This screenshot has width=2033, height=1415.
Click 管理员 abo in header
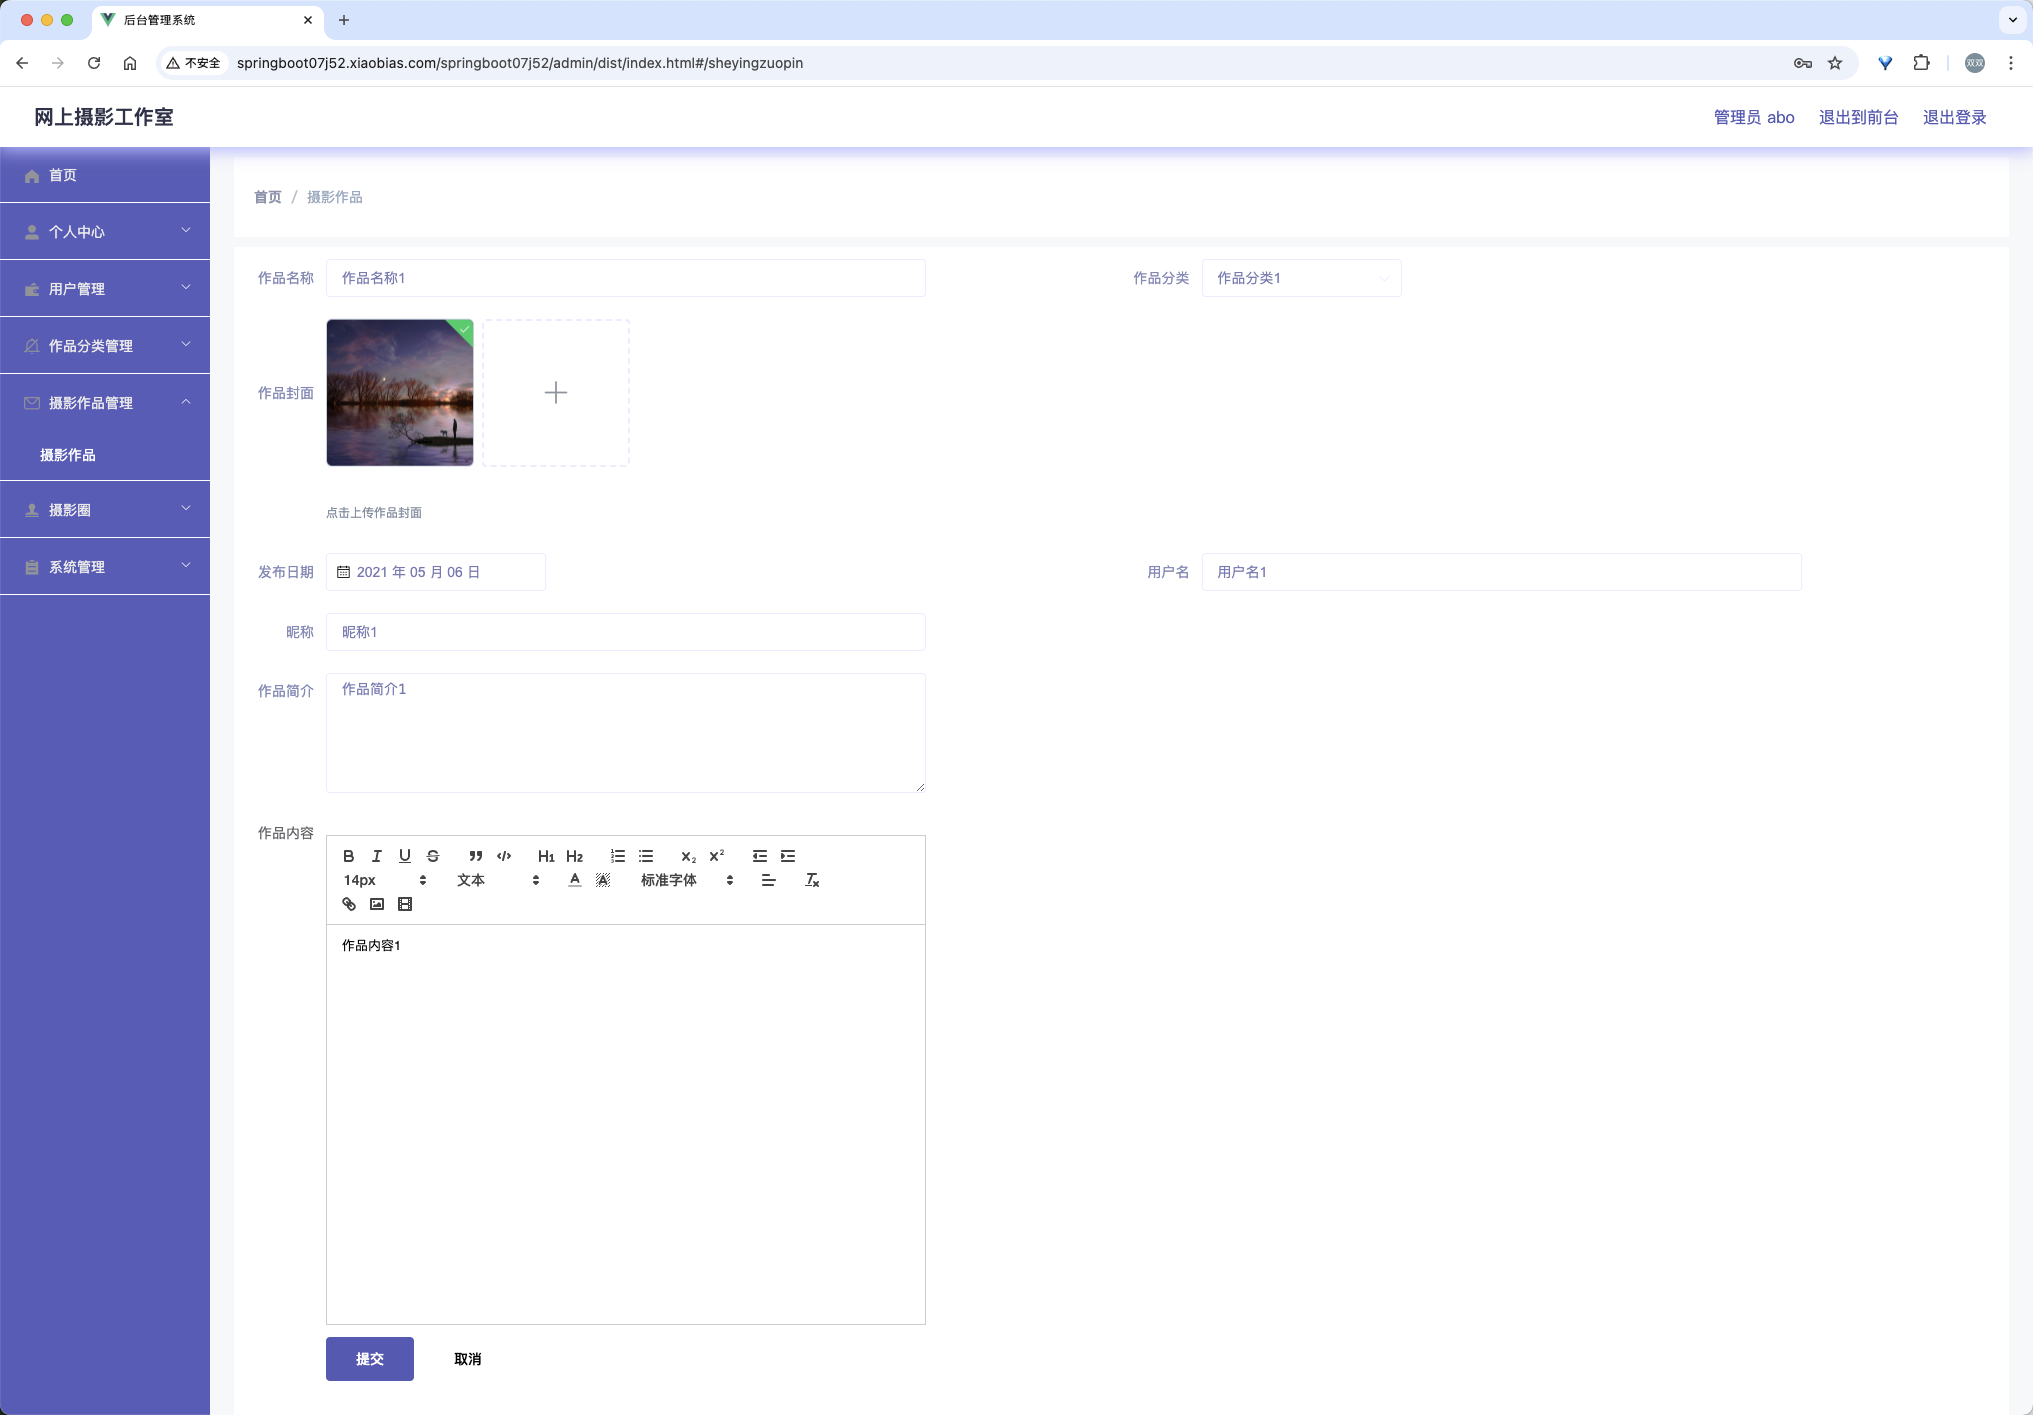pyautogui.click(x=1754, y=117)
